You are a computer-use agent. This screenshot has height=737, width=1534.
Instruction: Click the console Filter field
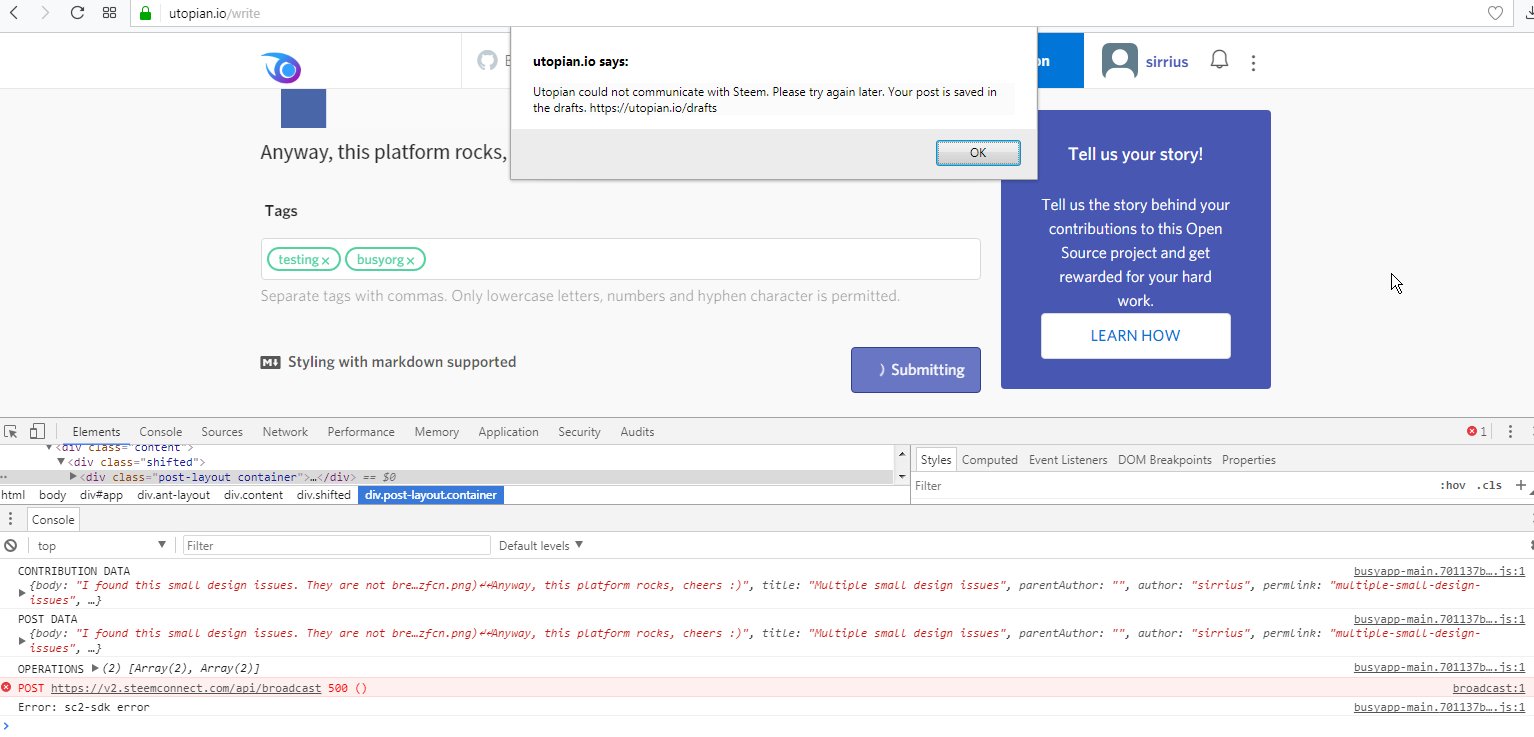(x=337, y=545)
